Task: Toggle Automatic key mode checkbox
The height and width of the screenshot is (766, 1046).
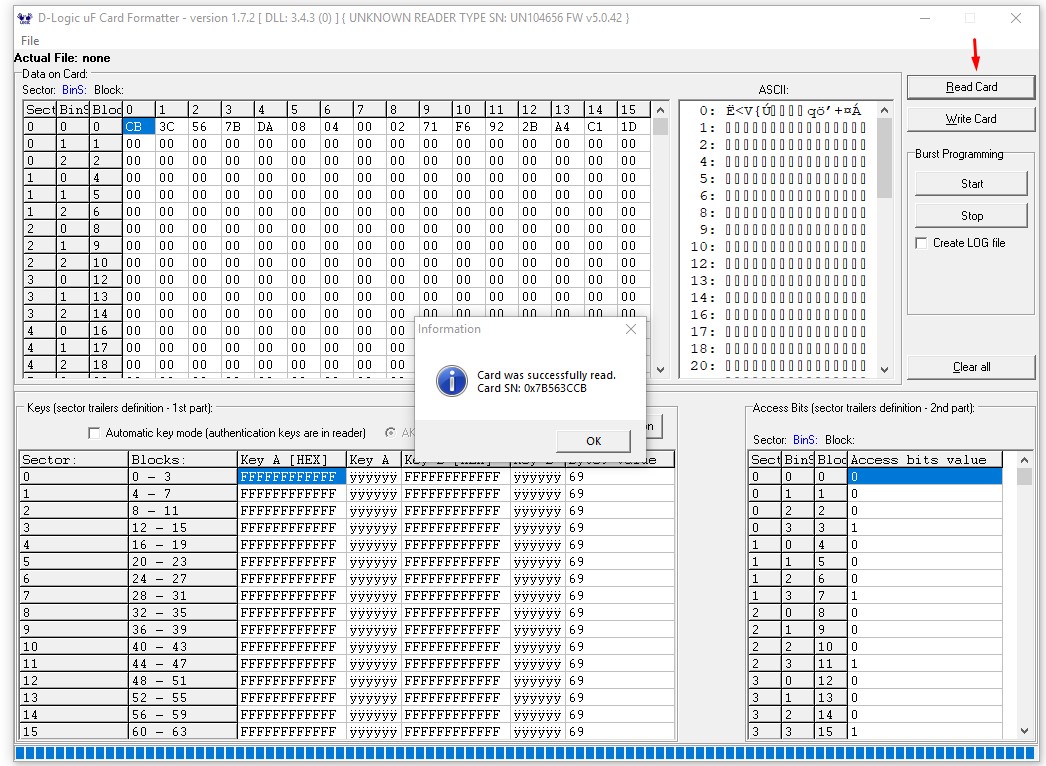Action: tap(94, 433)
